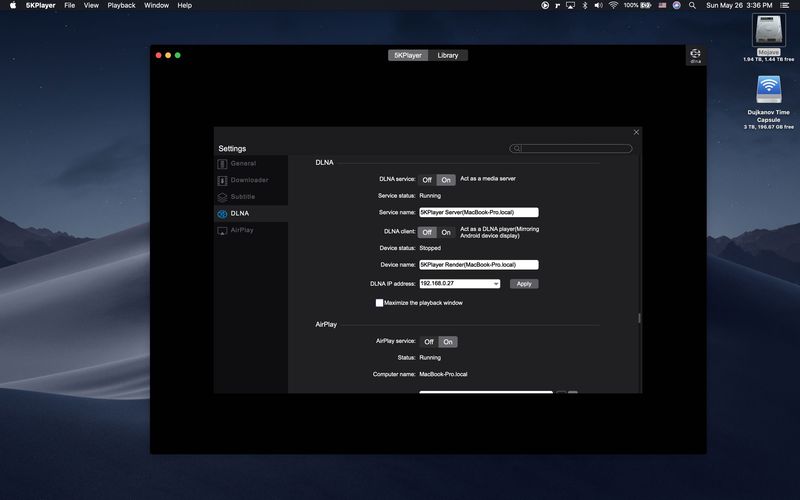Click the play-circle menu bar icon
Viewport: 800px width, 500px height.
click(545, 5)
